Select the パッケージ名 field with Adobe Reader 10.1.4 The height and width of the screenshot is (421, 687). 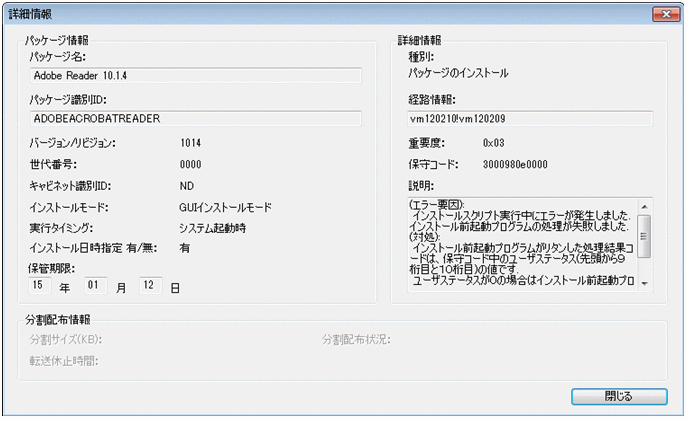[x=196, y=75]
